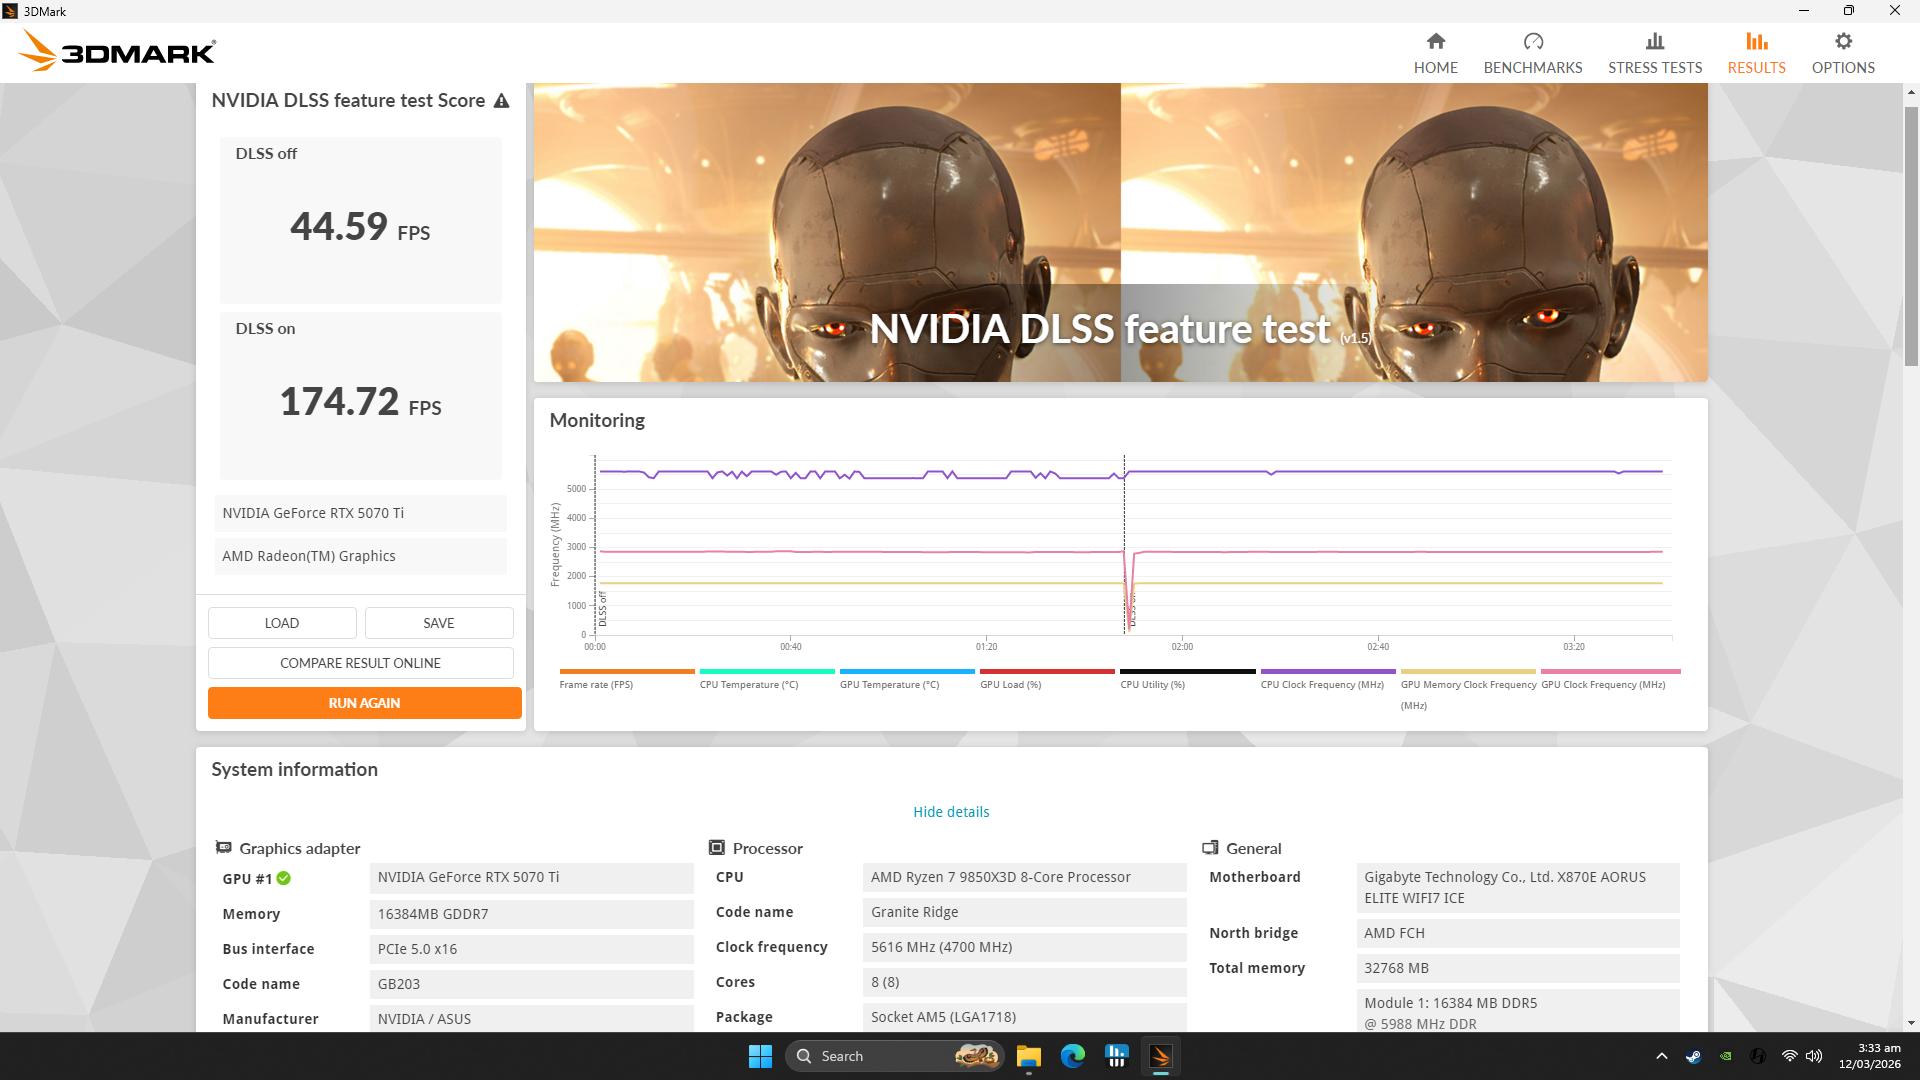Image resolution: width=1920 pixels, height=1080 pixels.
Task: Show hidden icons tray chevron
Action: point(1661,1056)
